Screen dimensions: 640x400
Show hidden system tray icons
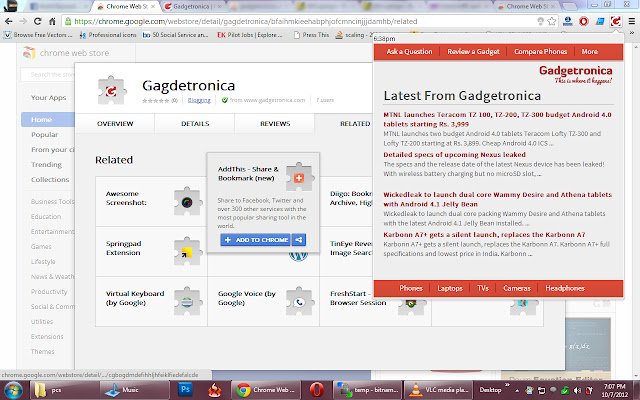pos(517,391)
